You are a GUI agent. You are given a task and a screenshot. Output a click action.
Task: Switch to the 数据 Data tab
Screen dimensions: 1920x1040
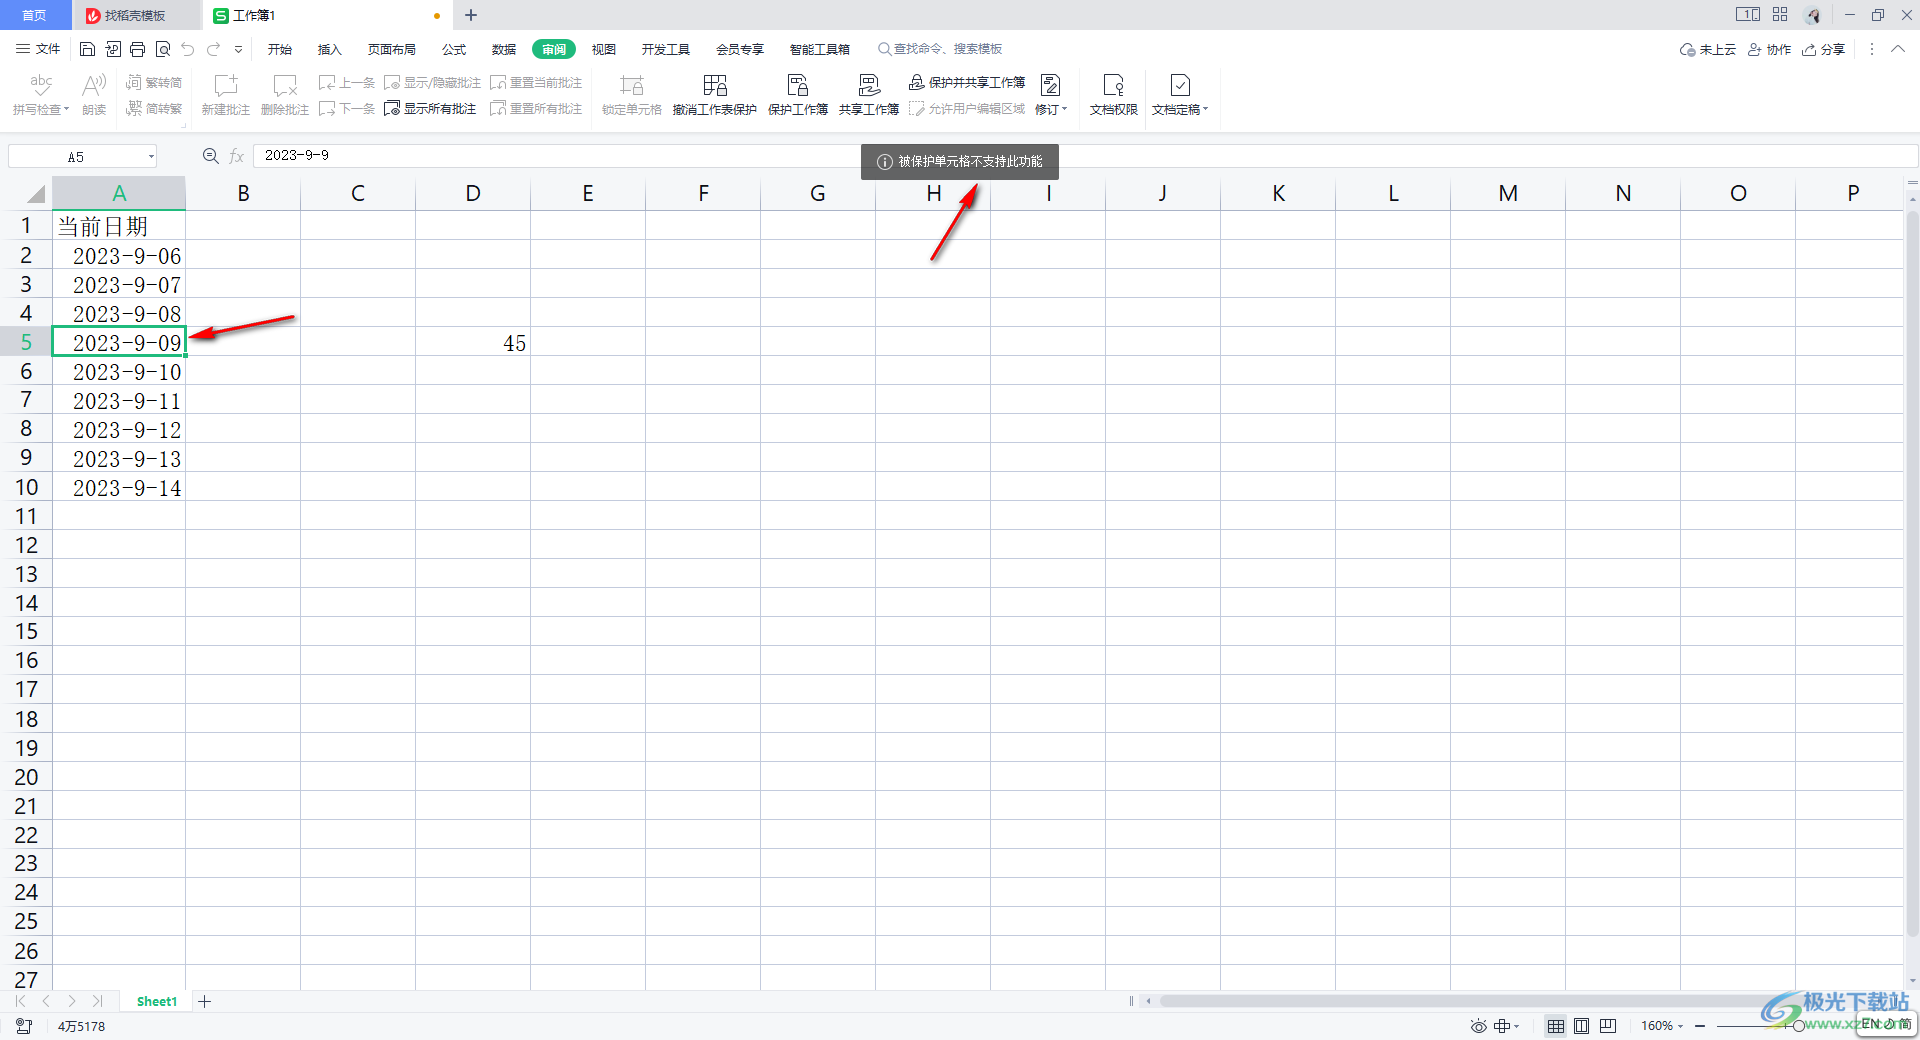click(504, 49)
